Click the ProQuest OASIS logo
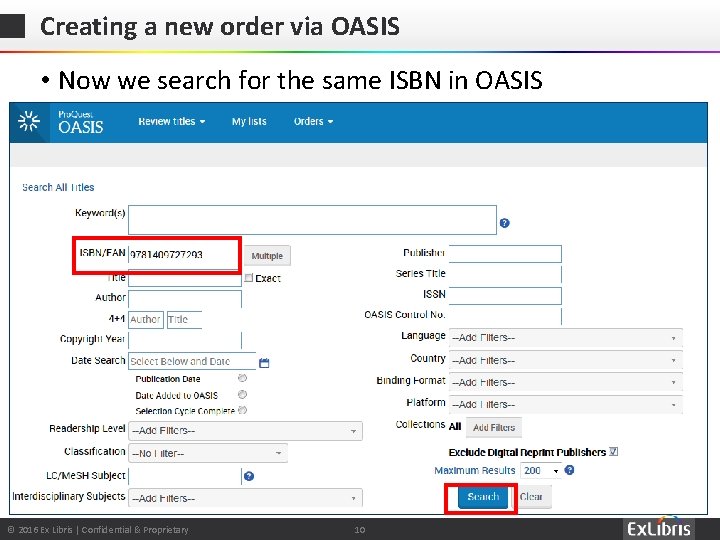This screenshot has width=720, height=540. (80, 122)
